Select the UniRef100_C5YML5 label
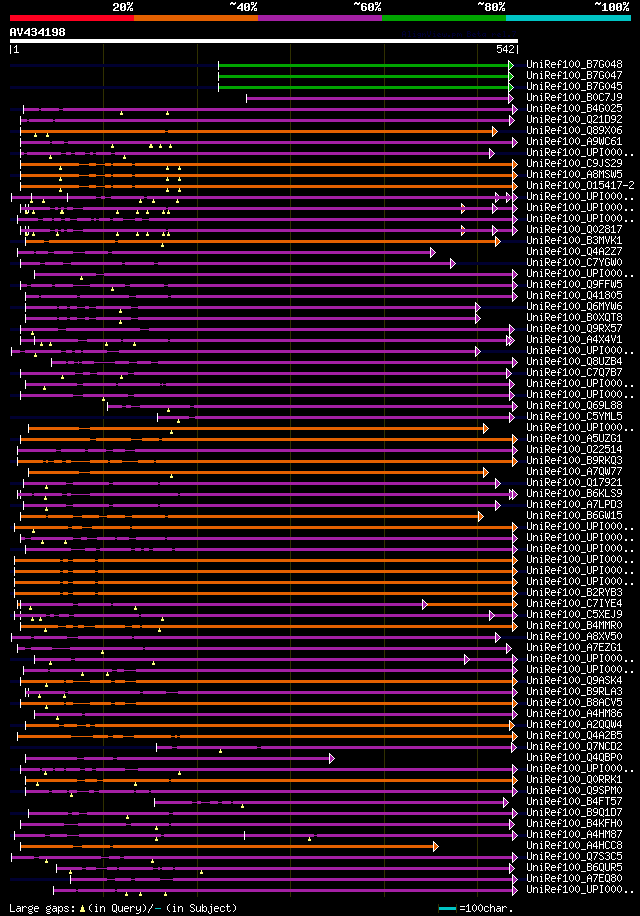The image size is (640, 916). [574, 417]
